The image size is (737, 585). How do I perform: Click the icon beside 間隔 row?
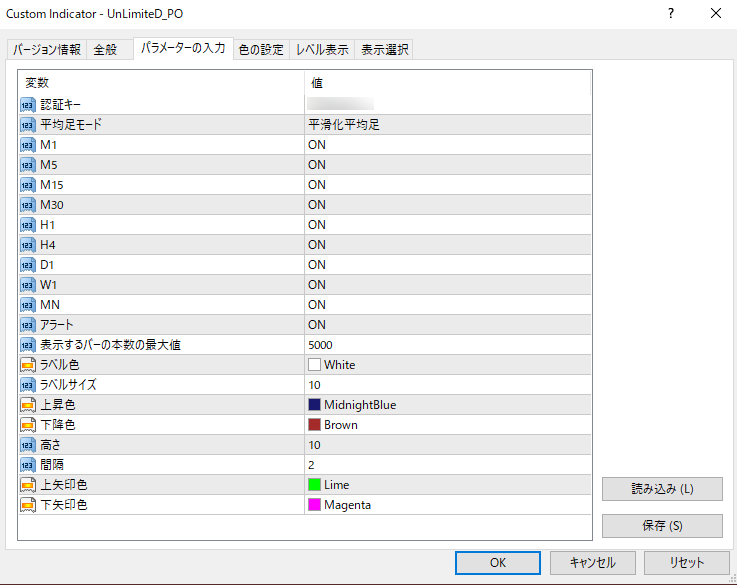[28, 465]
